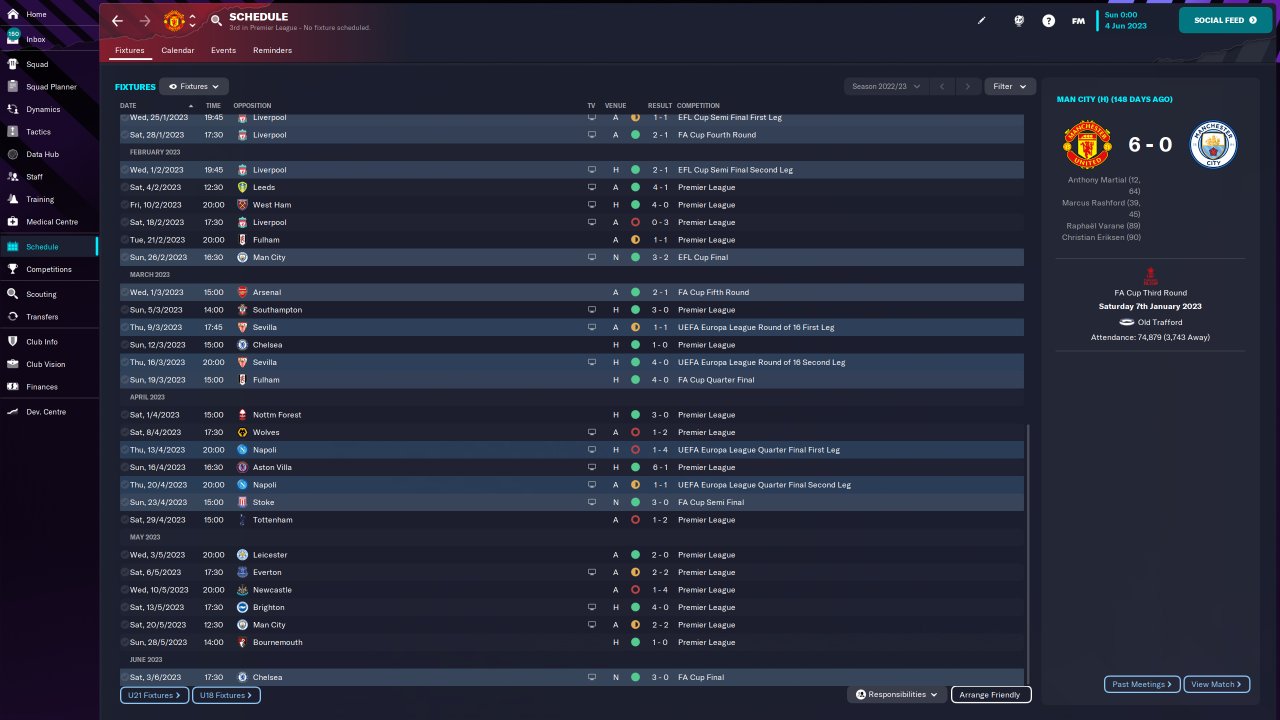Image resolution: width=1280 pixels, height=720 pixels.
Task: Open U21 Fixtures
Action: [154, 695]
